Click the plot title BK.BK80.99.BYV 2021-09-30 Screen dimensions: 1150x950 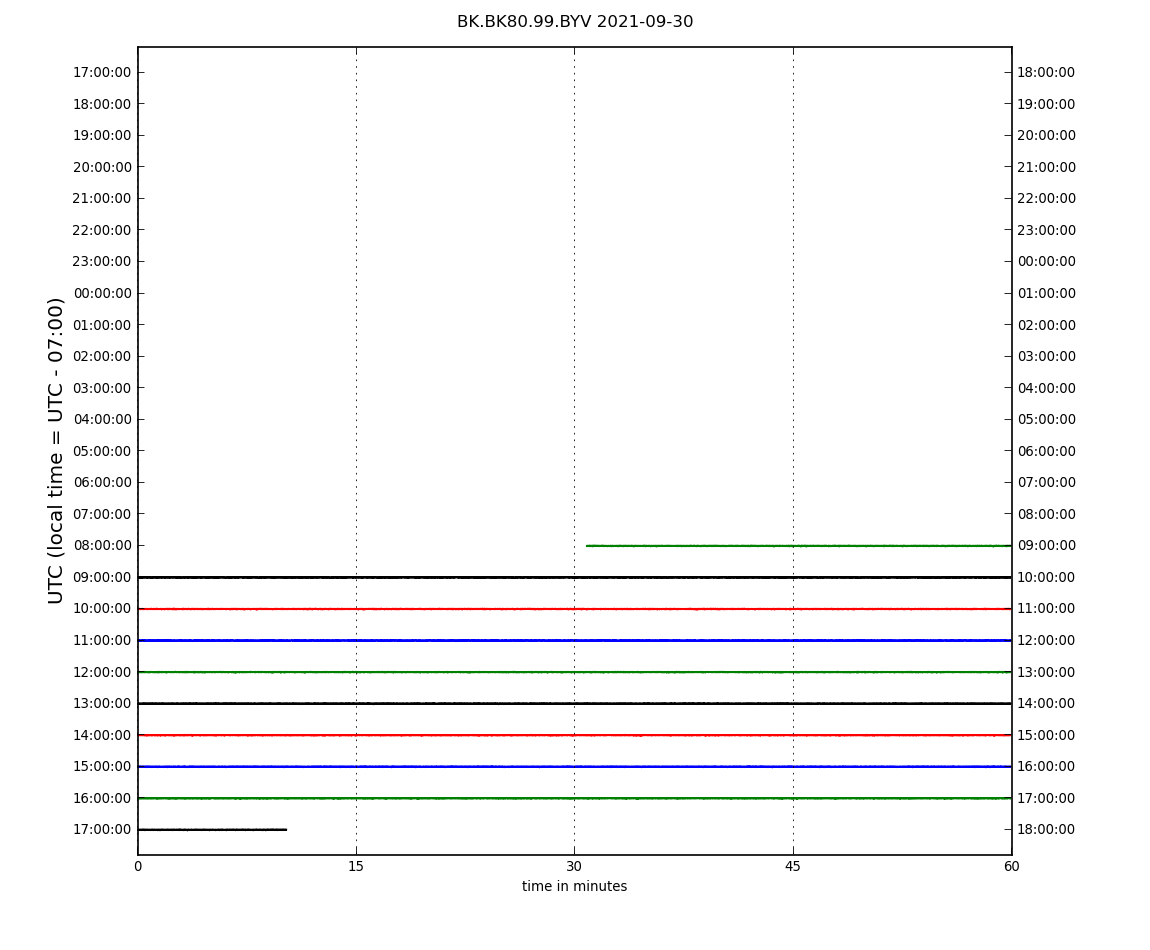pyautogui.click(x=574, y=22)
